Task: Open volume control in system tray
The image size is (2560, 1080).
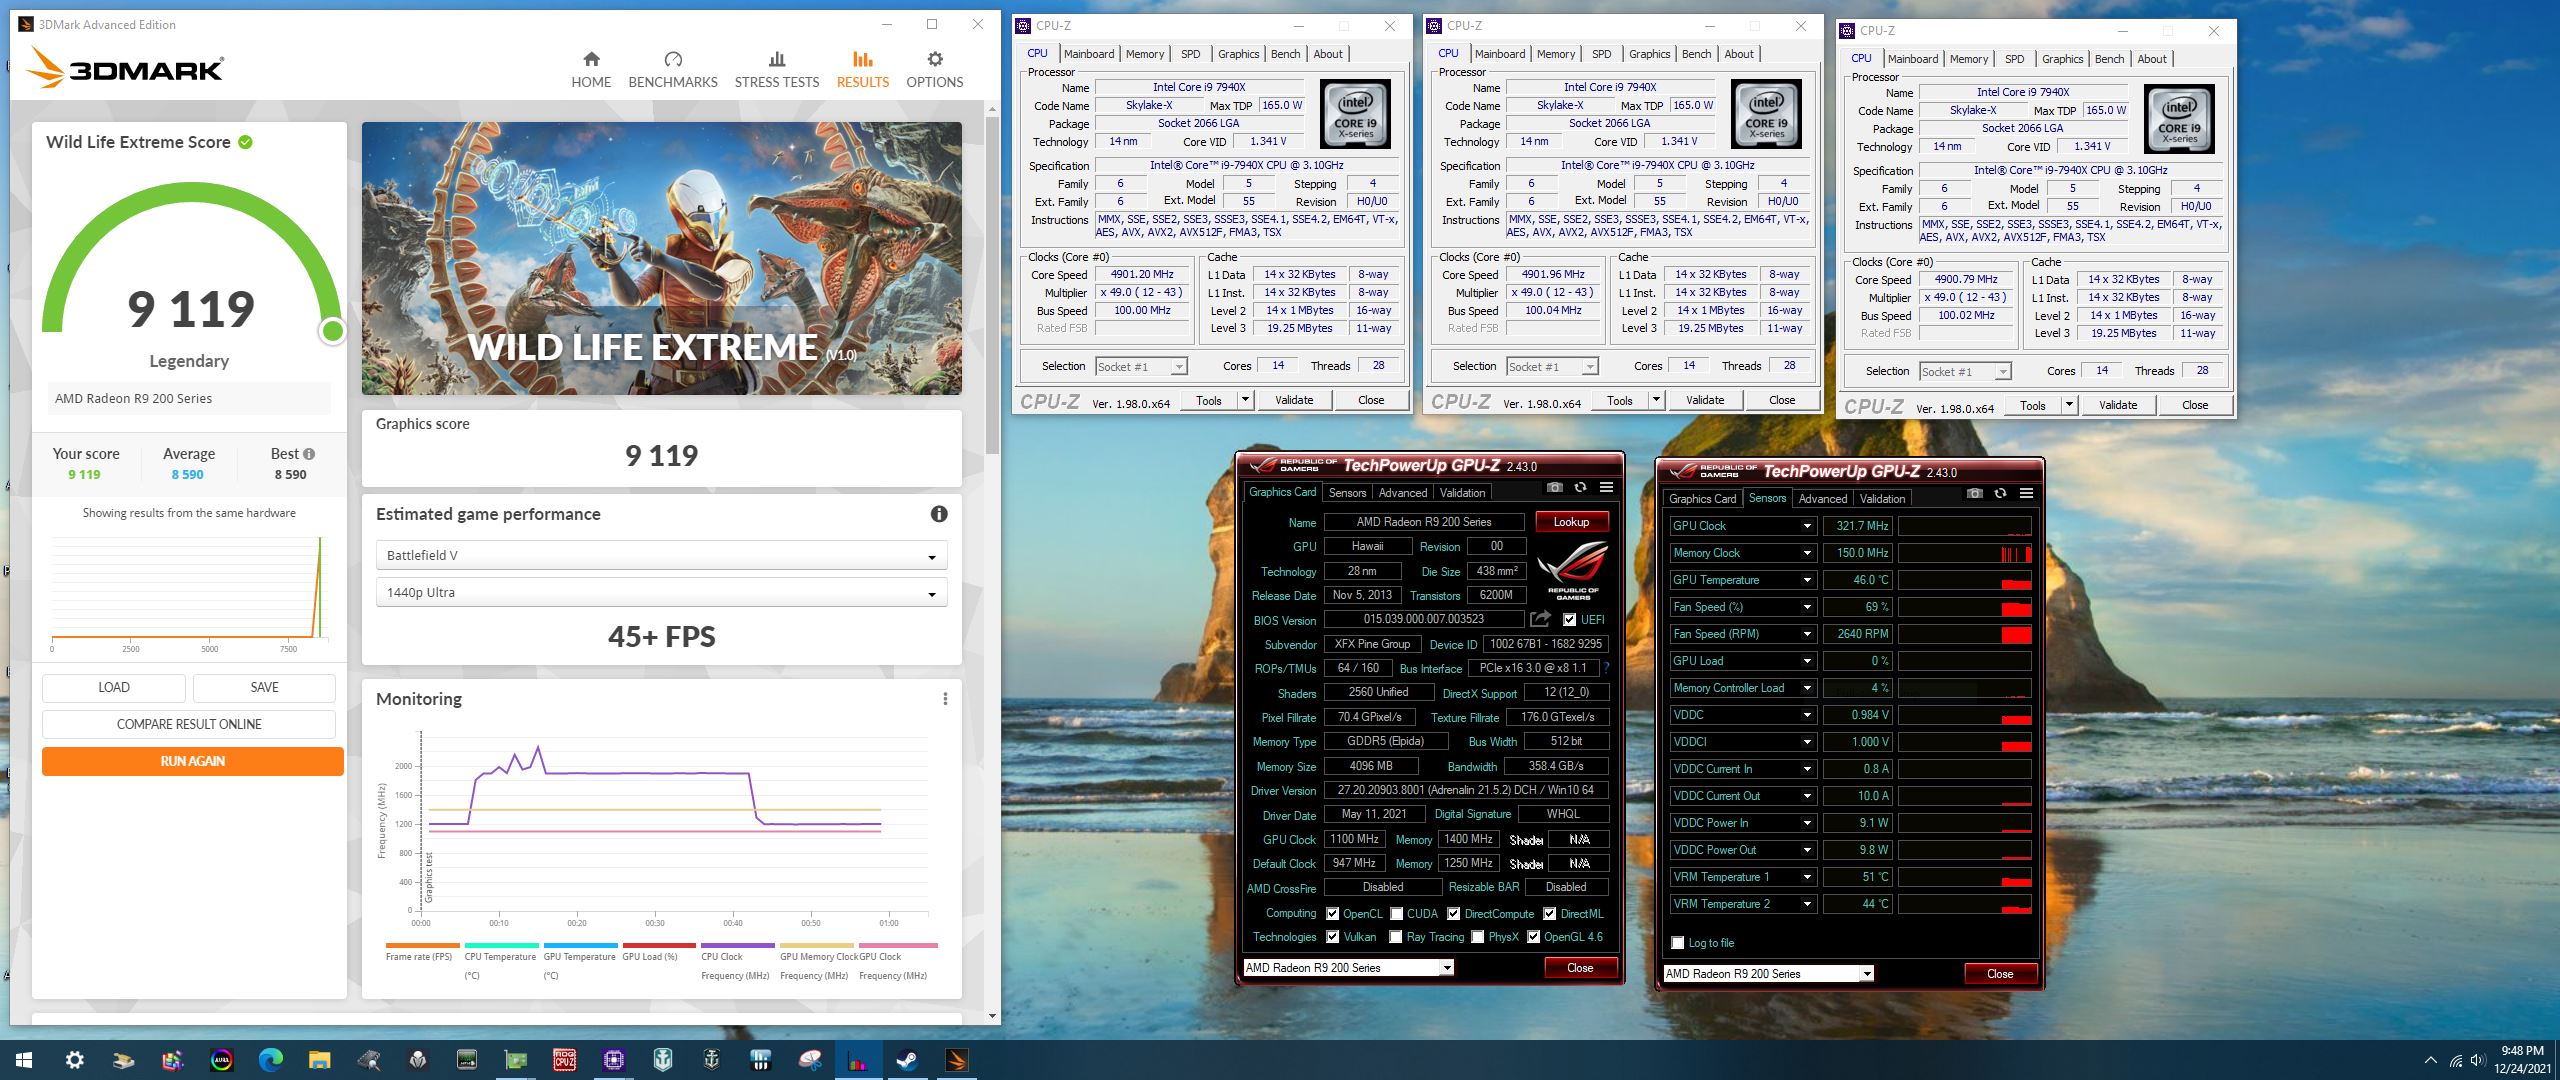Action: click(2478, 1060)
